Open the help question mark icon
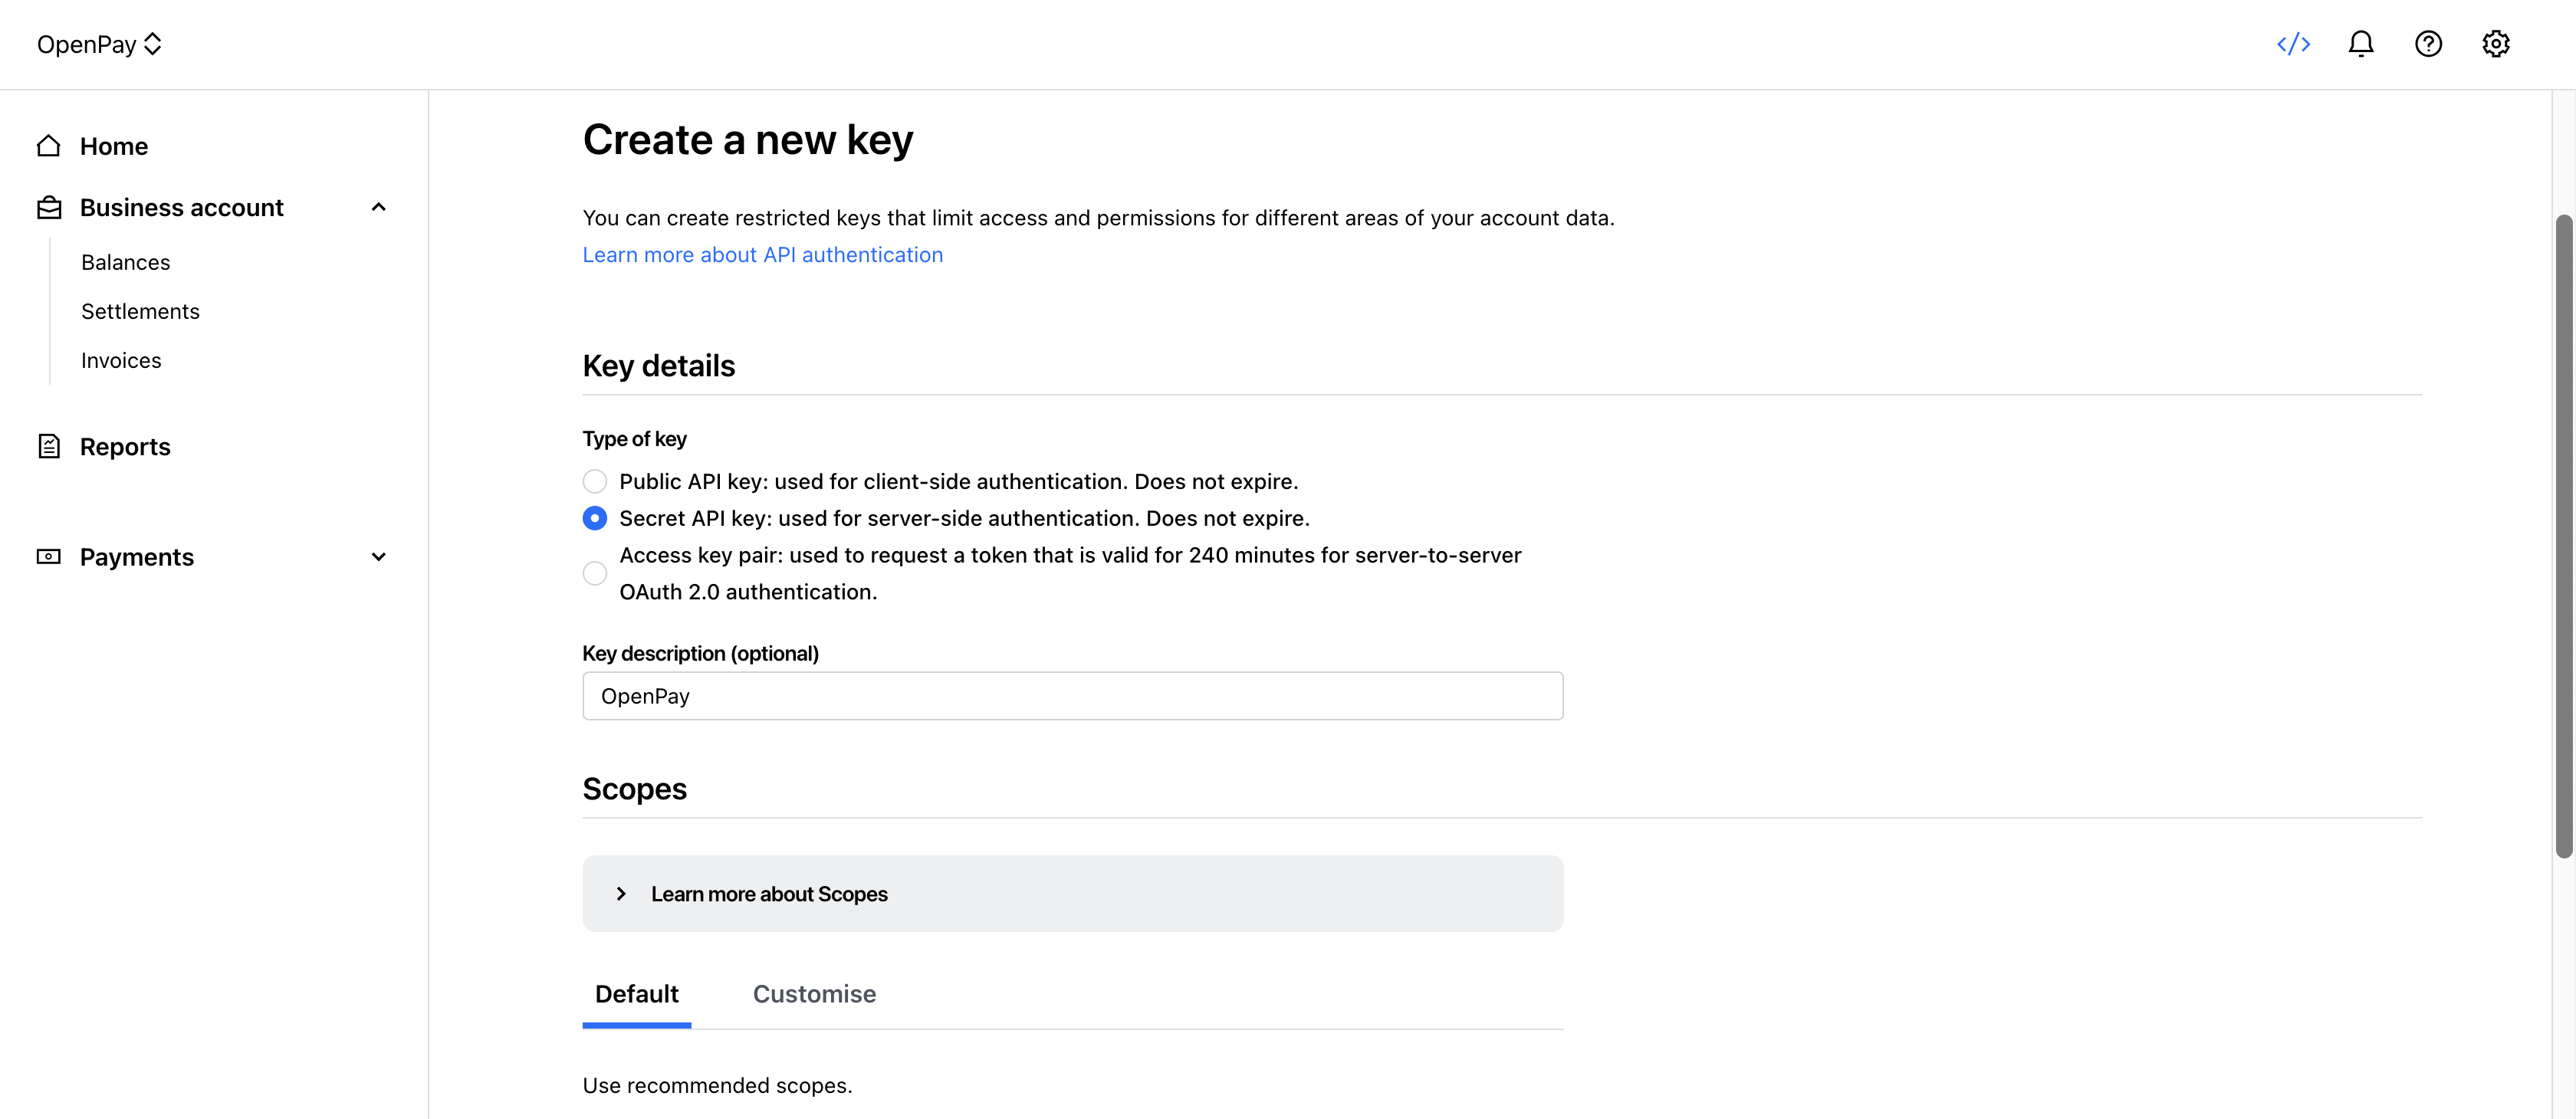This screenshot has height=1119, width=2576. 2428,44
